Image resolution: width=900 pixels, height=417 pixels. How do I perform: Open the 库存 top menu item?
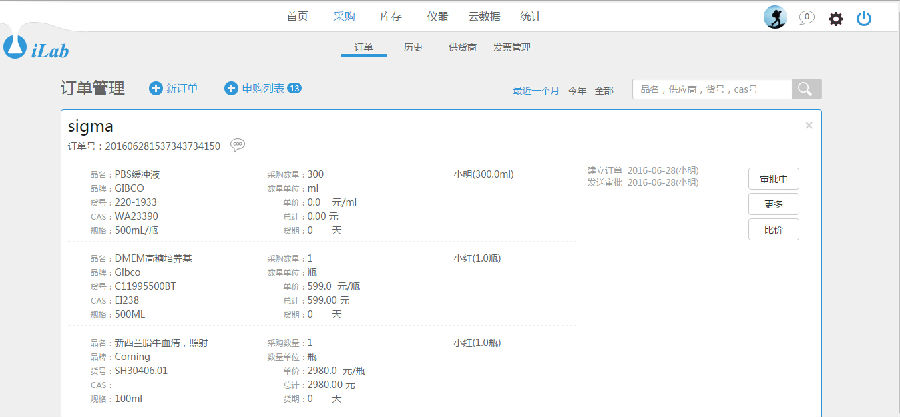pyautogui.click(x=390, y=17)
